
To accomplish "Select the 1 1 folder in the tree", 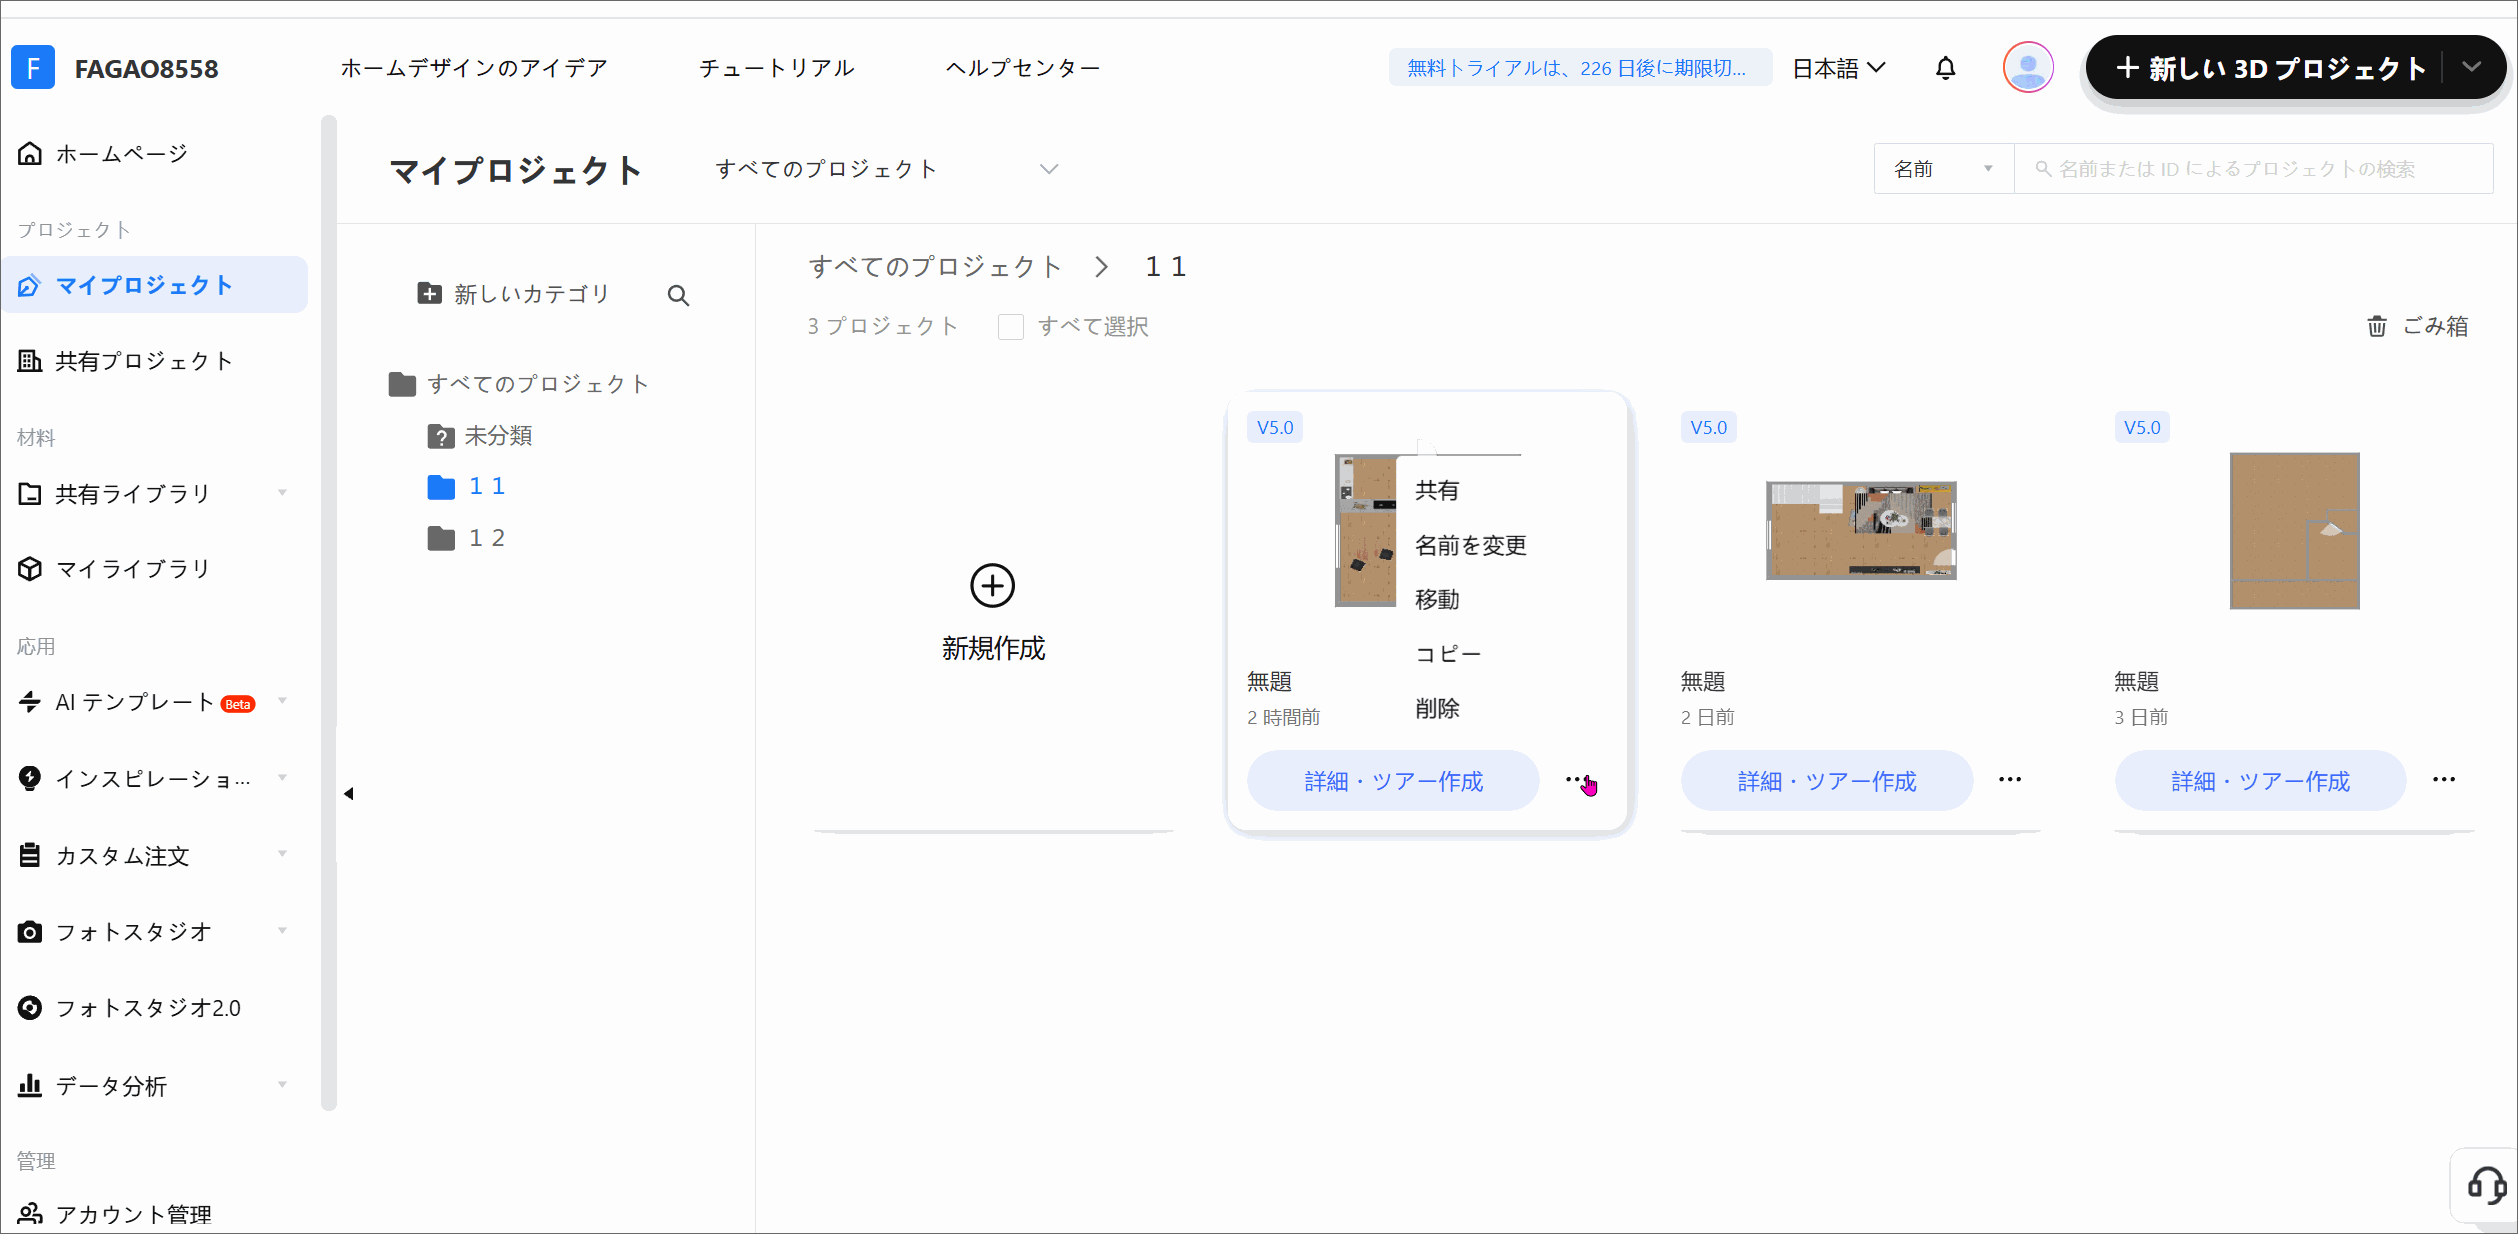I will [467, 486].
